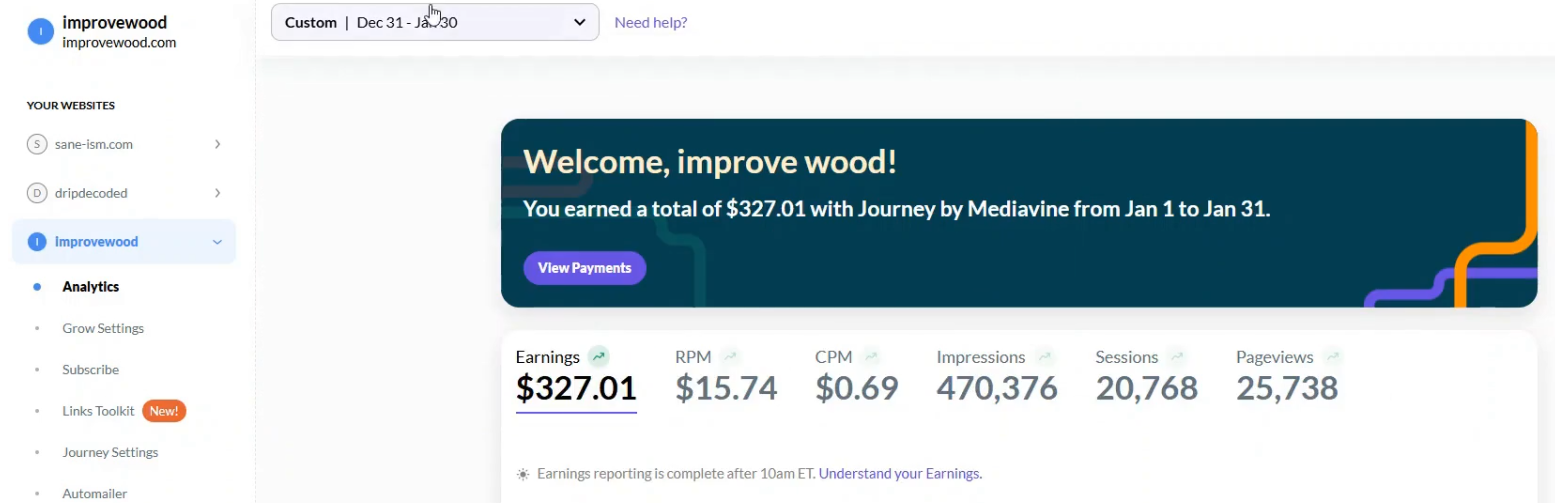Select the Sessions metric tab
The height and width of the screenshot is (503, 1555).
coord(1146,377)
